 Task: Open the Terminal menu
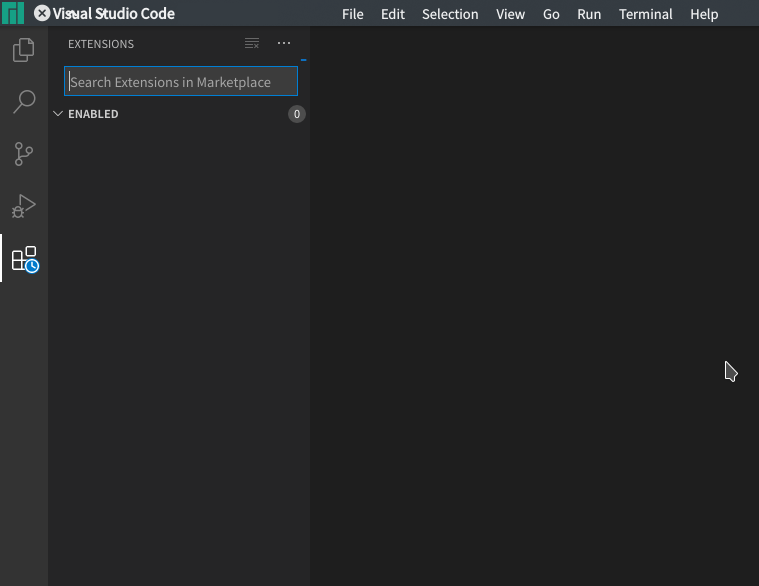(646, 14)
